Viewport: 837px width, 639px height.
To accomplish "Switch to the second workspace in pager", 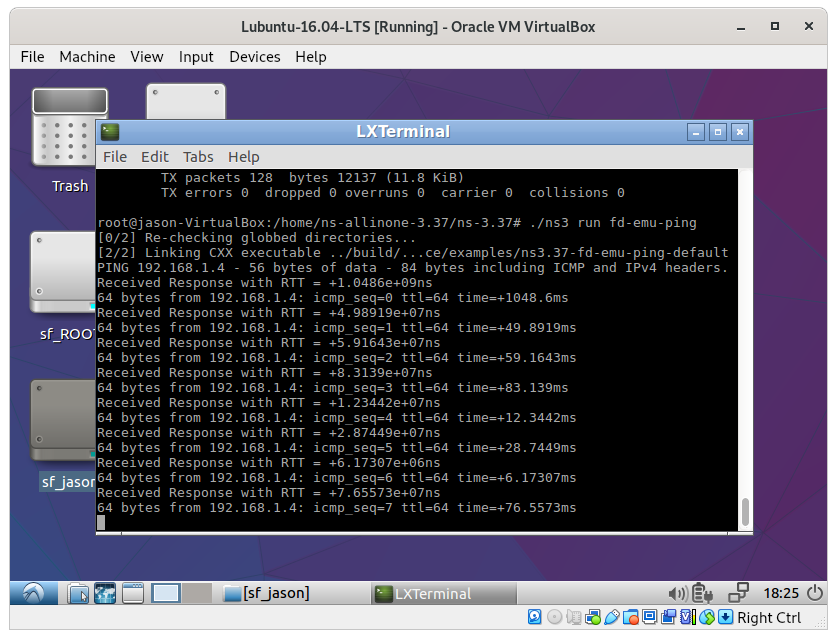I will point(197,593).
